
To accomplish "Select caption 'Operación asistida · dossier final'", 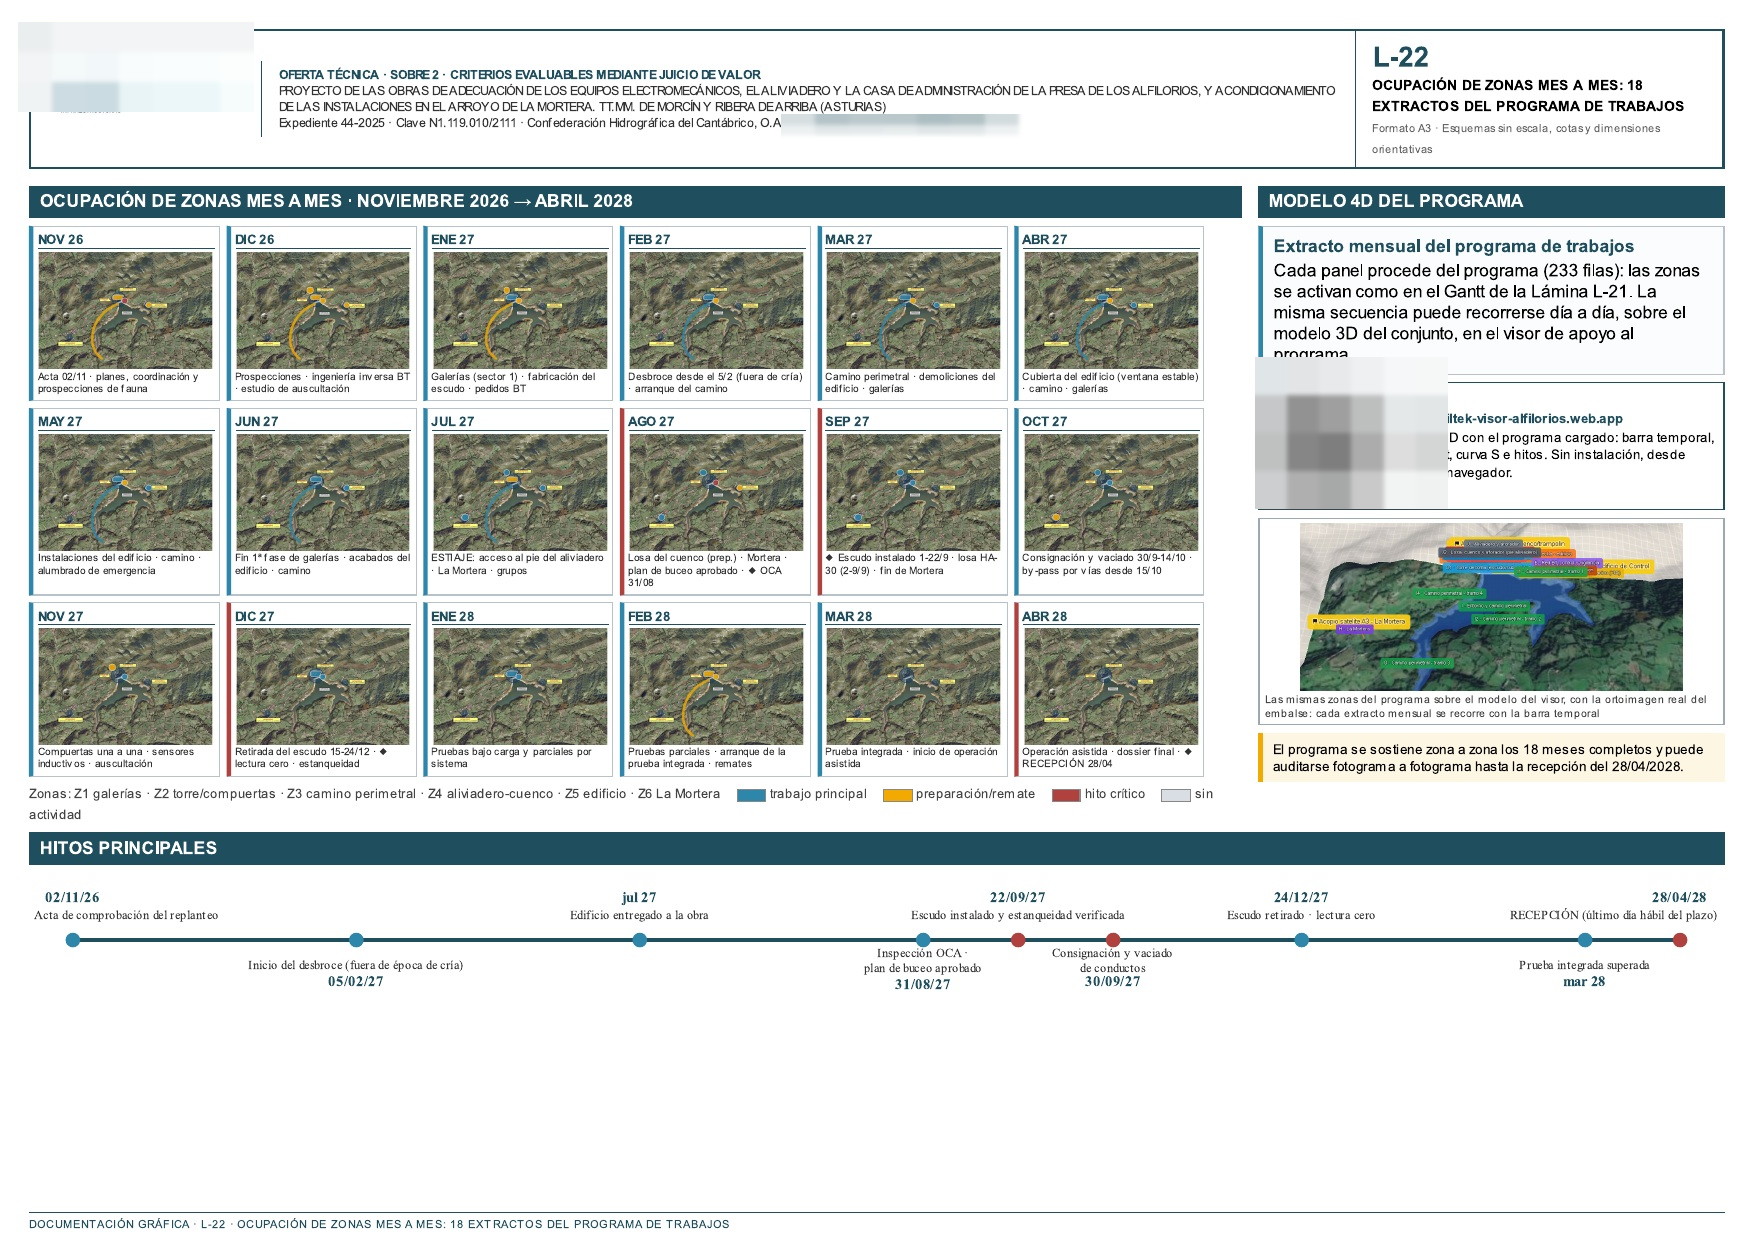I will (x=1107, y=758).
